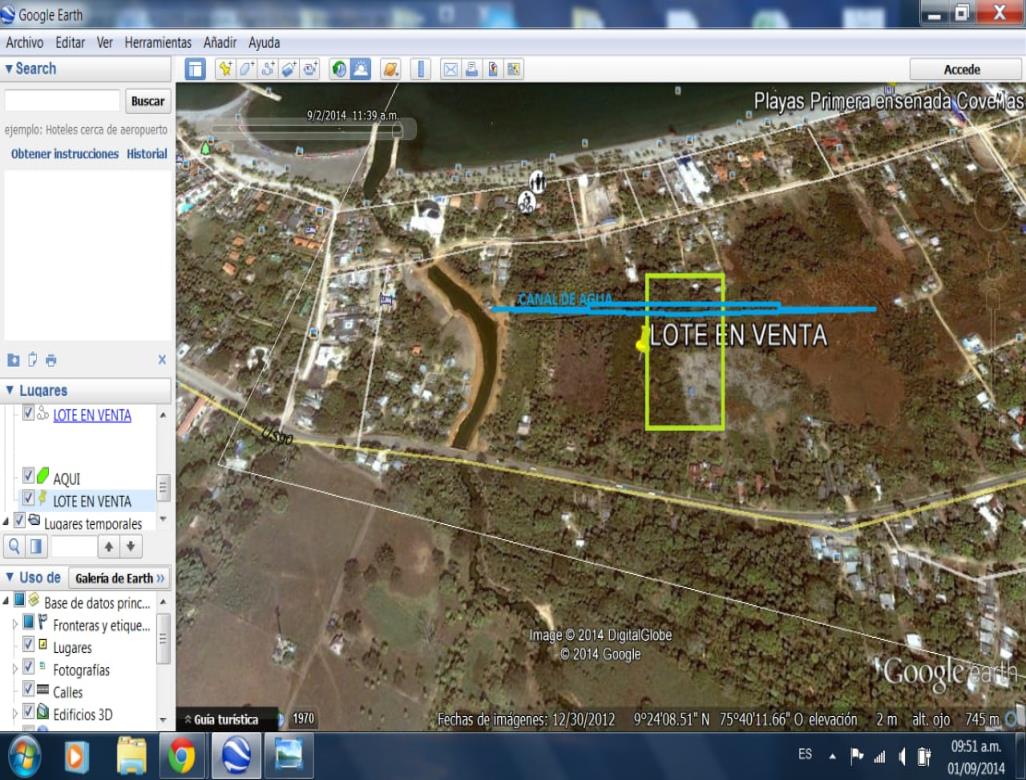Click the Obtener instrucciones link
This screenshot has width=1026, height=780.
tap(64, 154)
